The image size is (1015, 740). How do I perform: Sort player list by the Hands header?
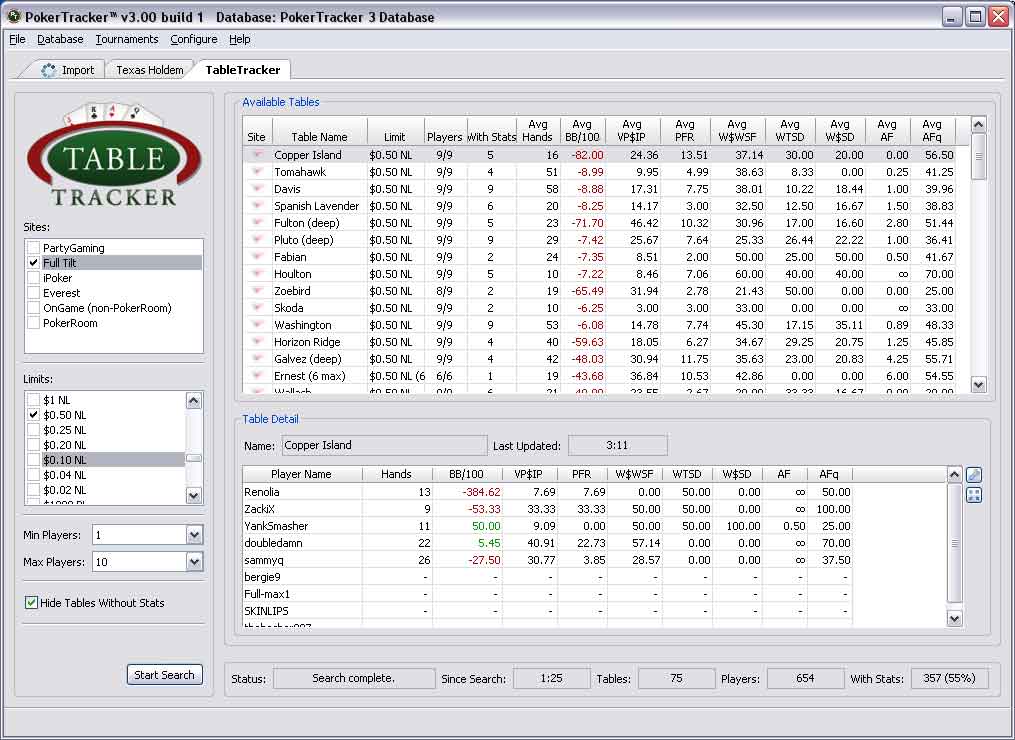396,474
